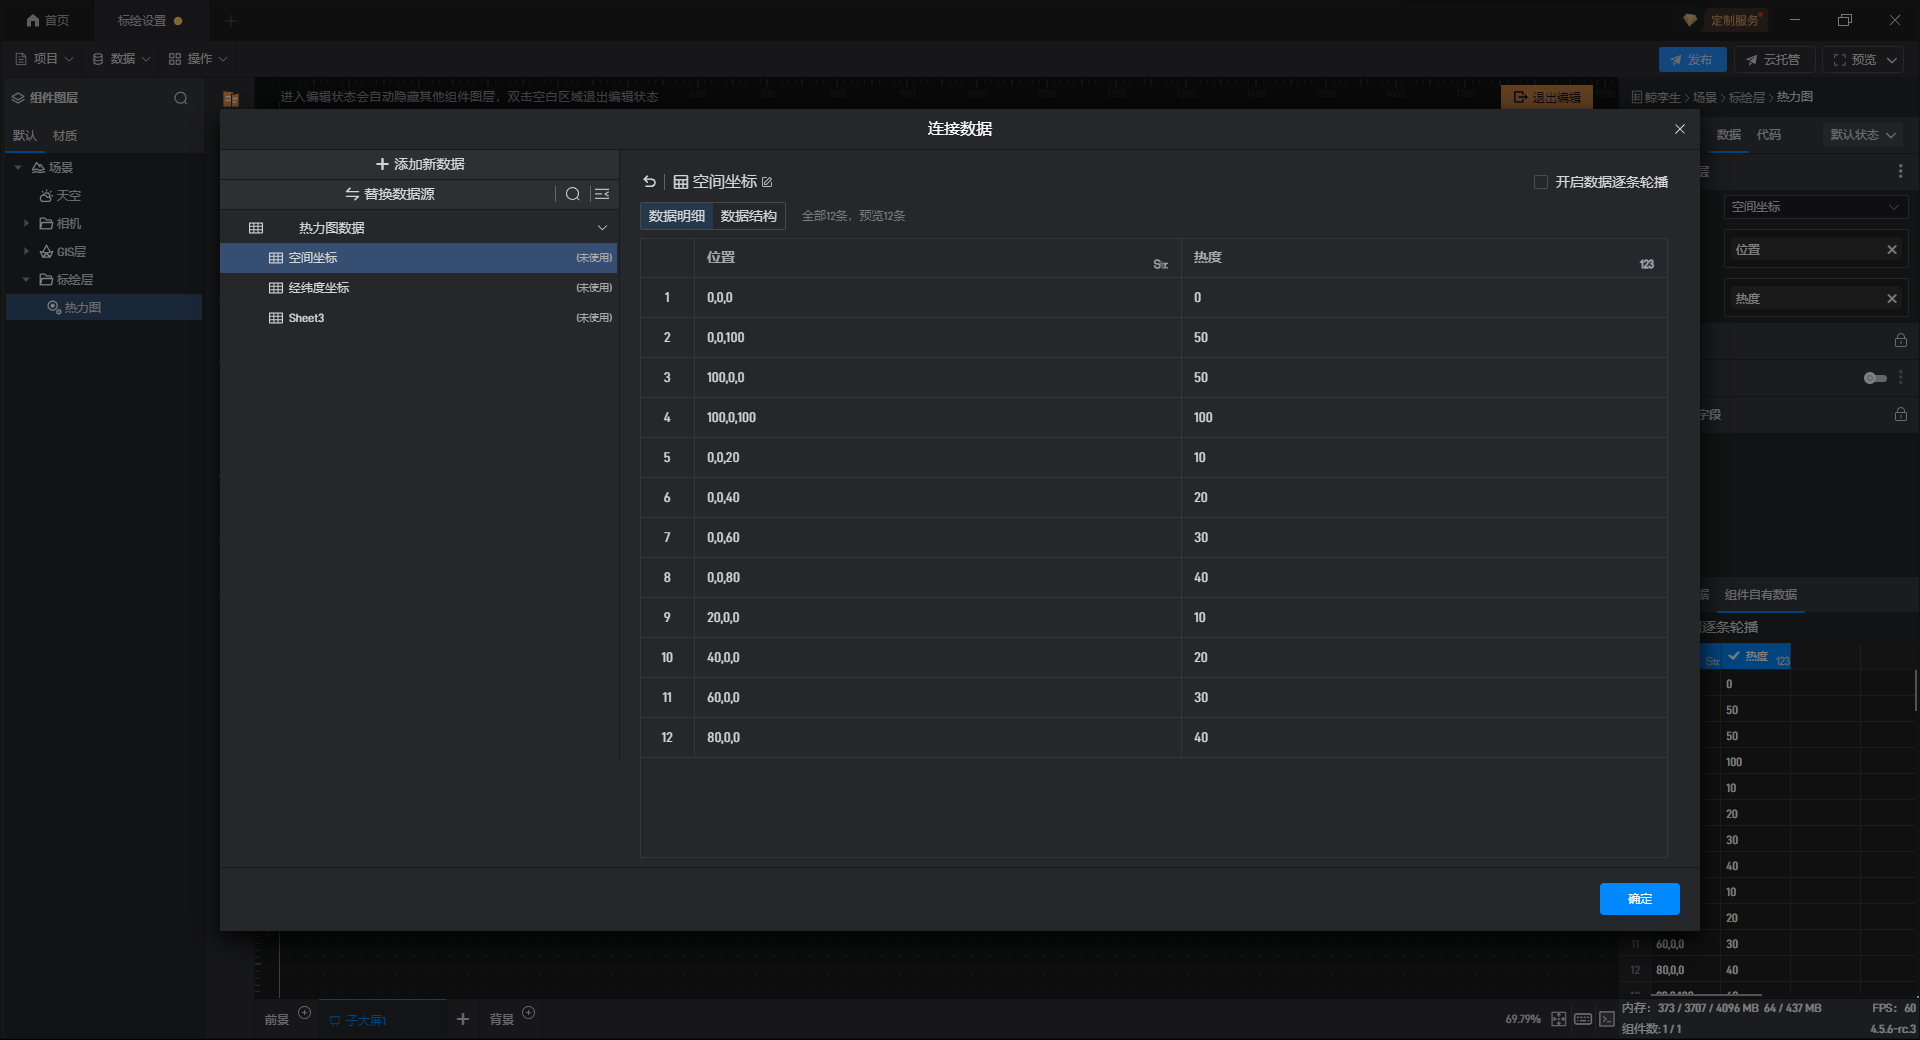Open 项目 menu

(x=44, y=59)
